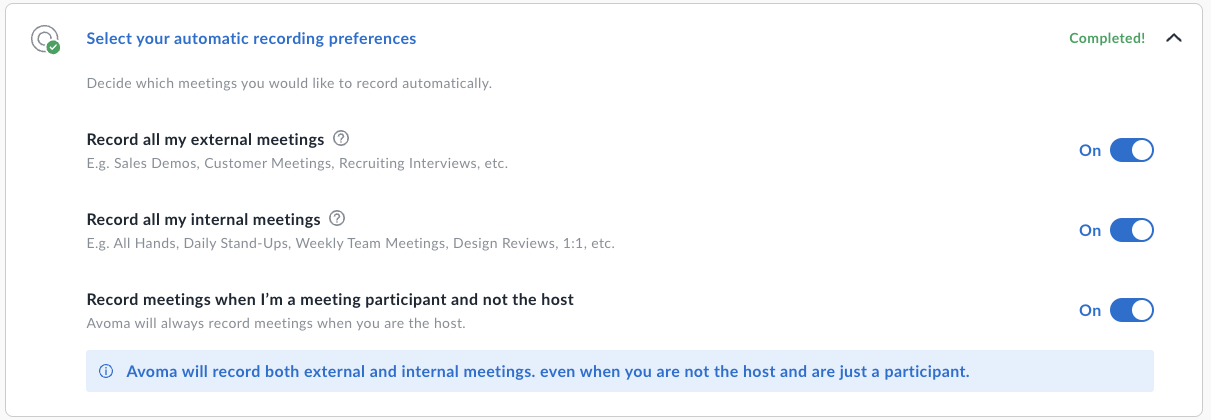This screenshot has height=420, width=1211.
Task: Collapse the recording preferences section chevron
Action: tap(1174, 38)
